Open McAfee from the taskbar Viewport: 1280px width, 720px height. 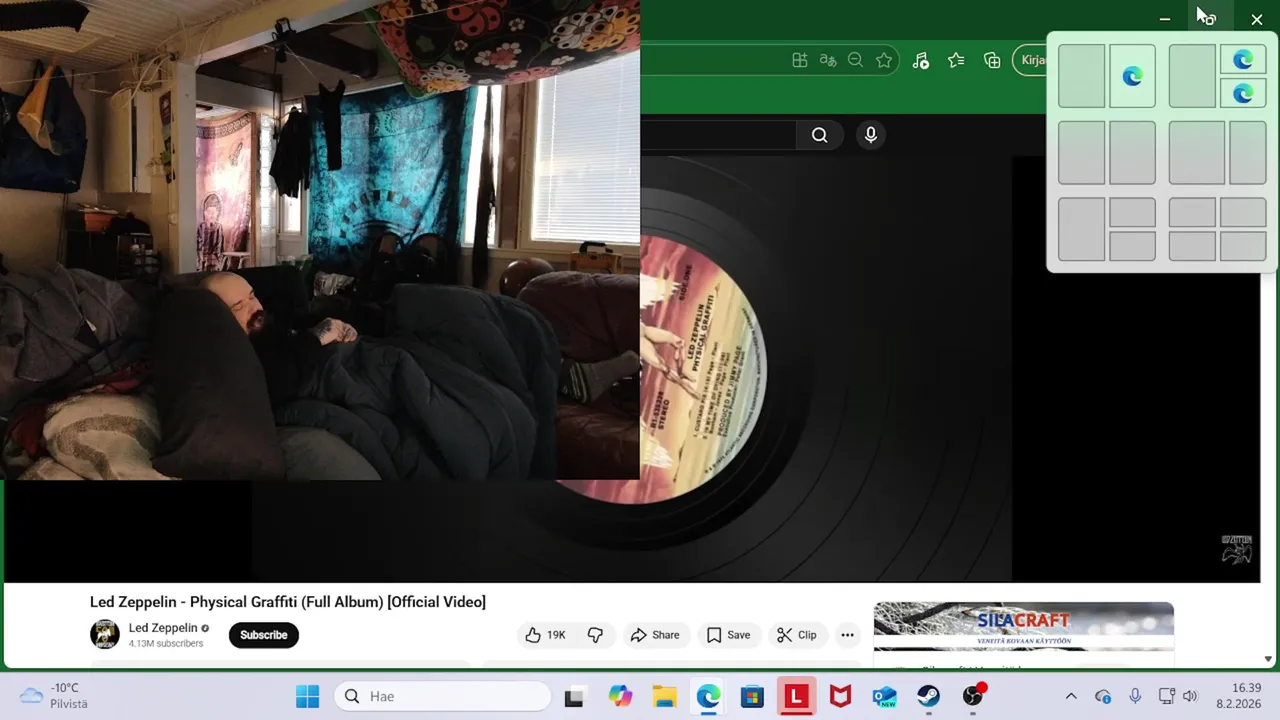coord(840,696)
